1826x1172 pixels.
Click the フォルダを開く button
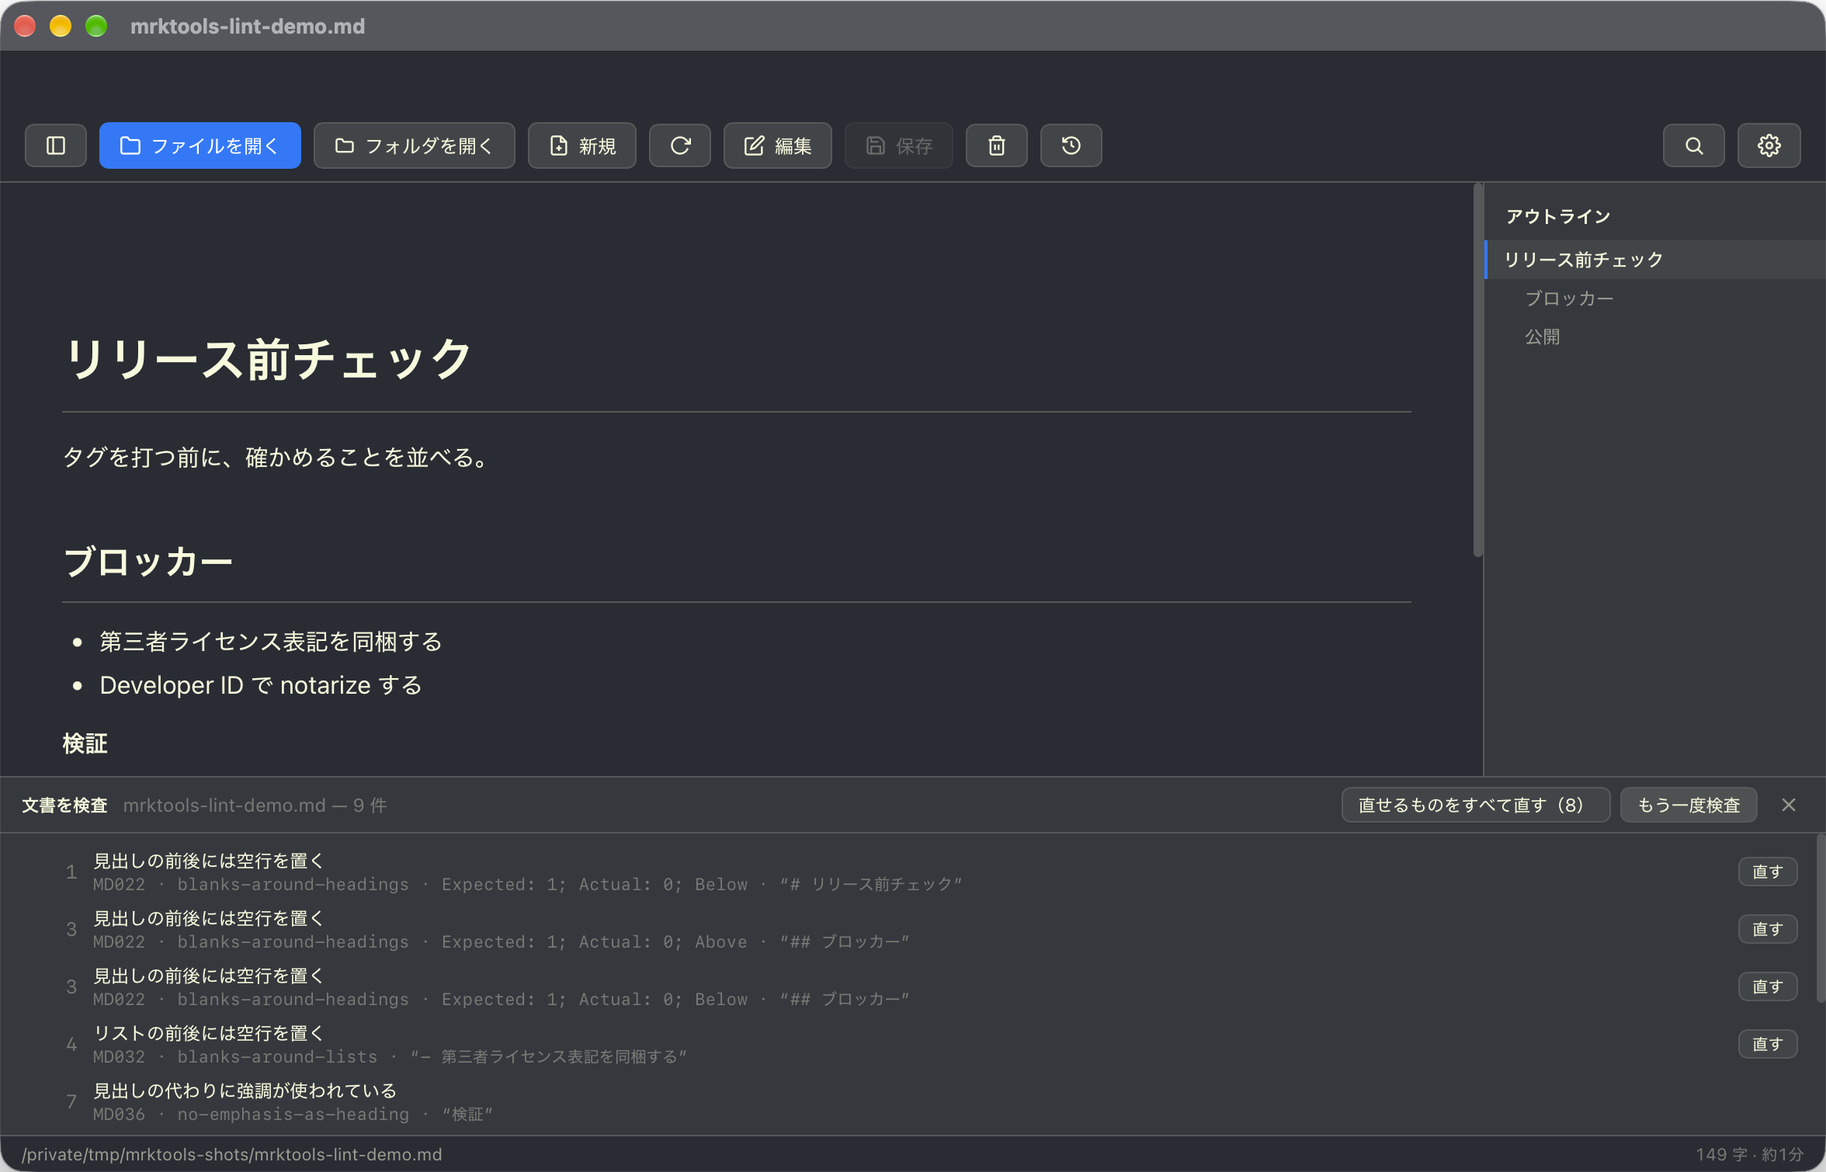414,146
